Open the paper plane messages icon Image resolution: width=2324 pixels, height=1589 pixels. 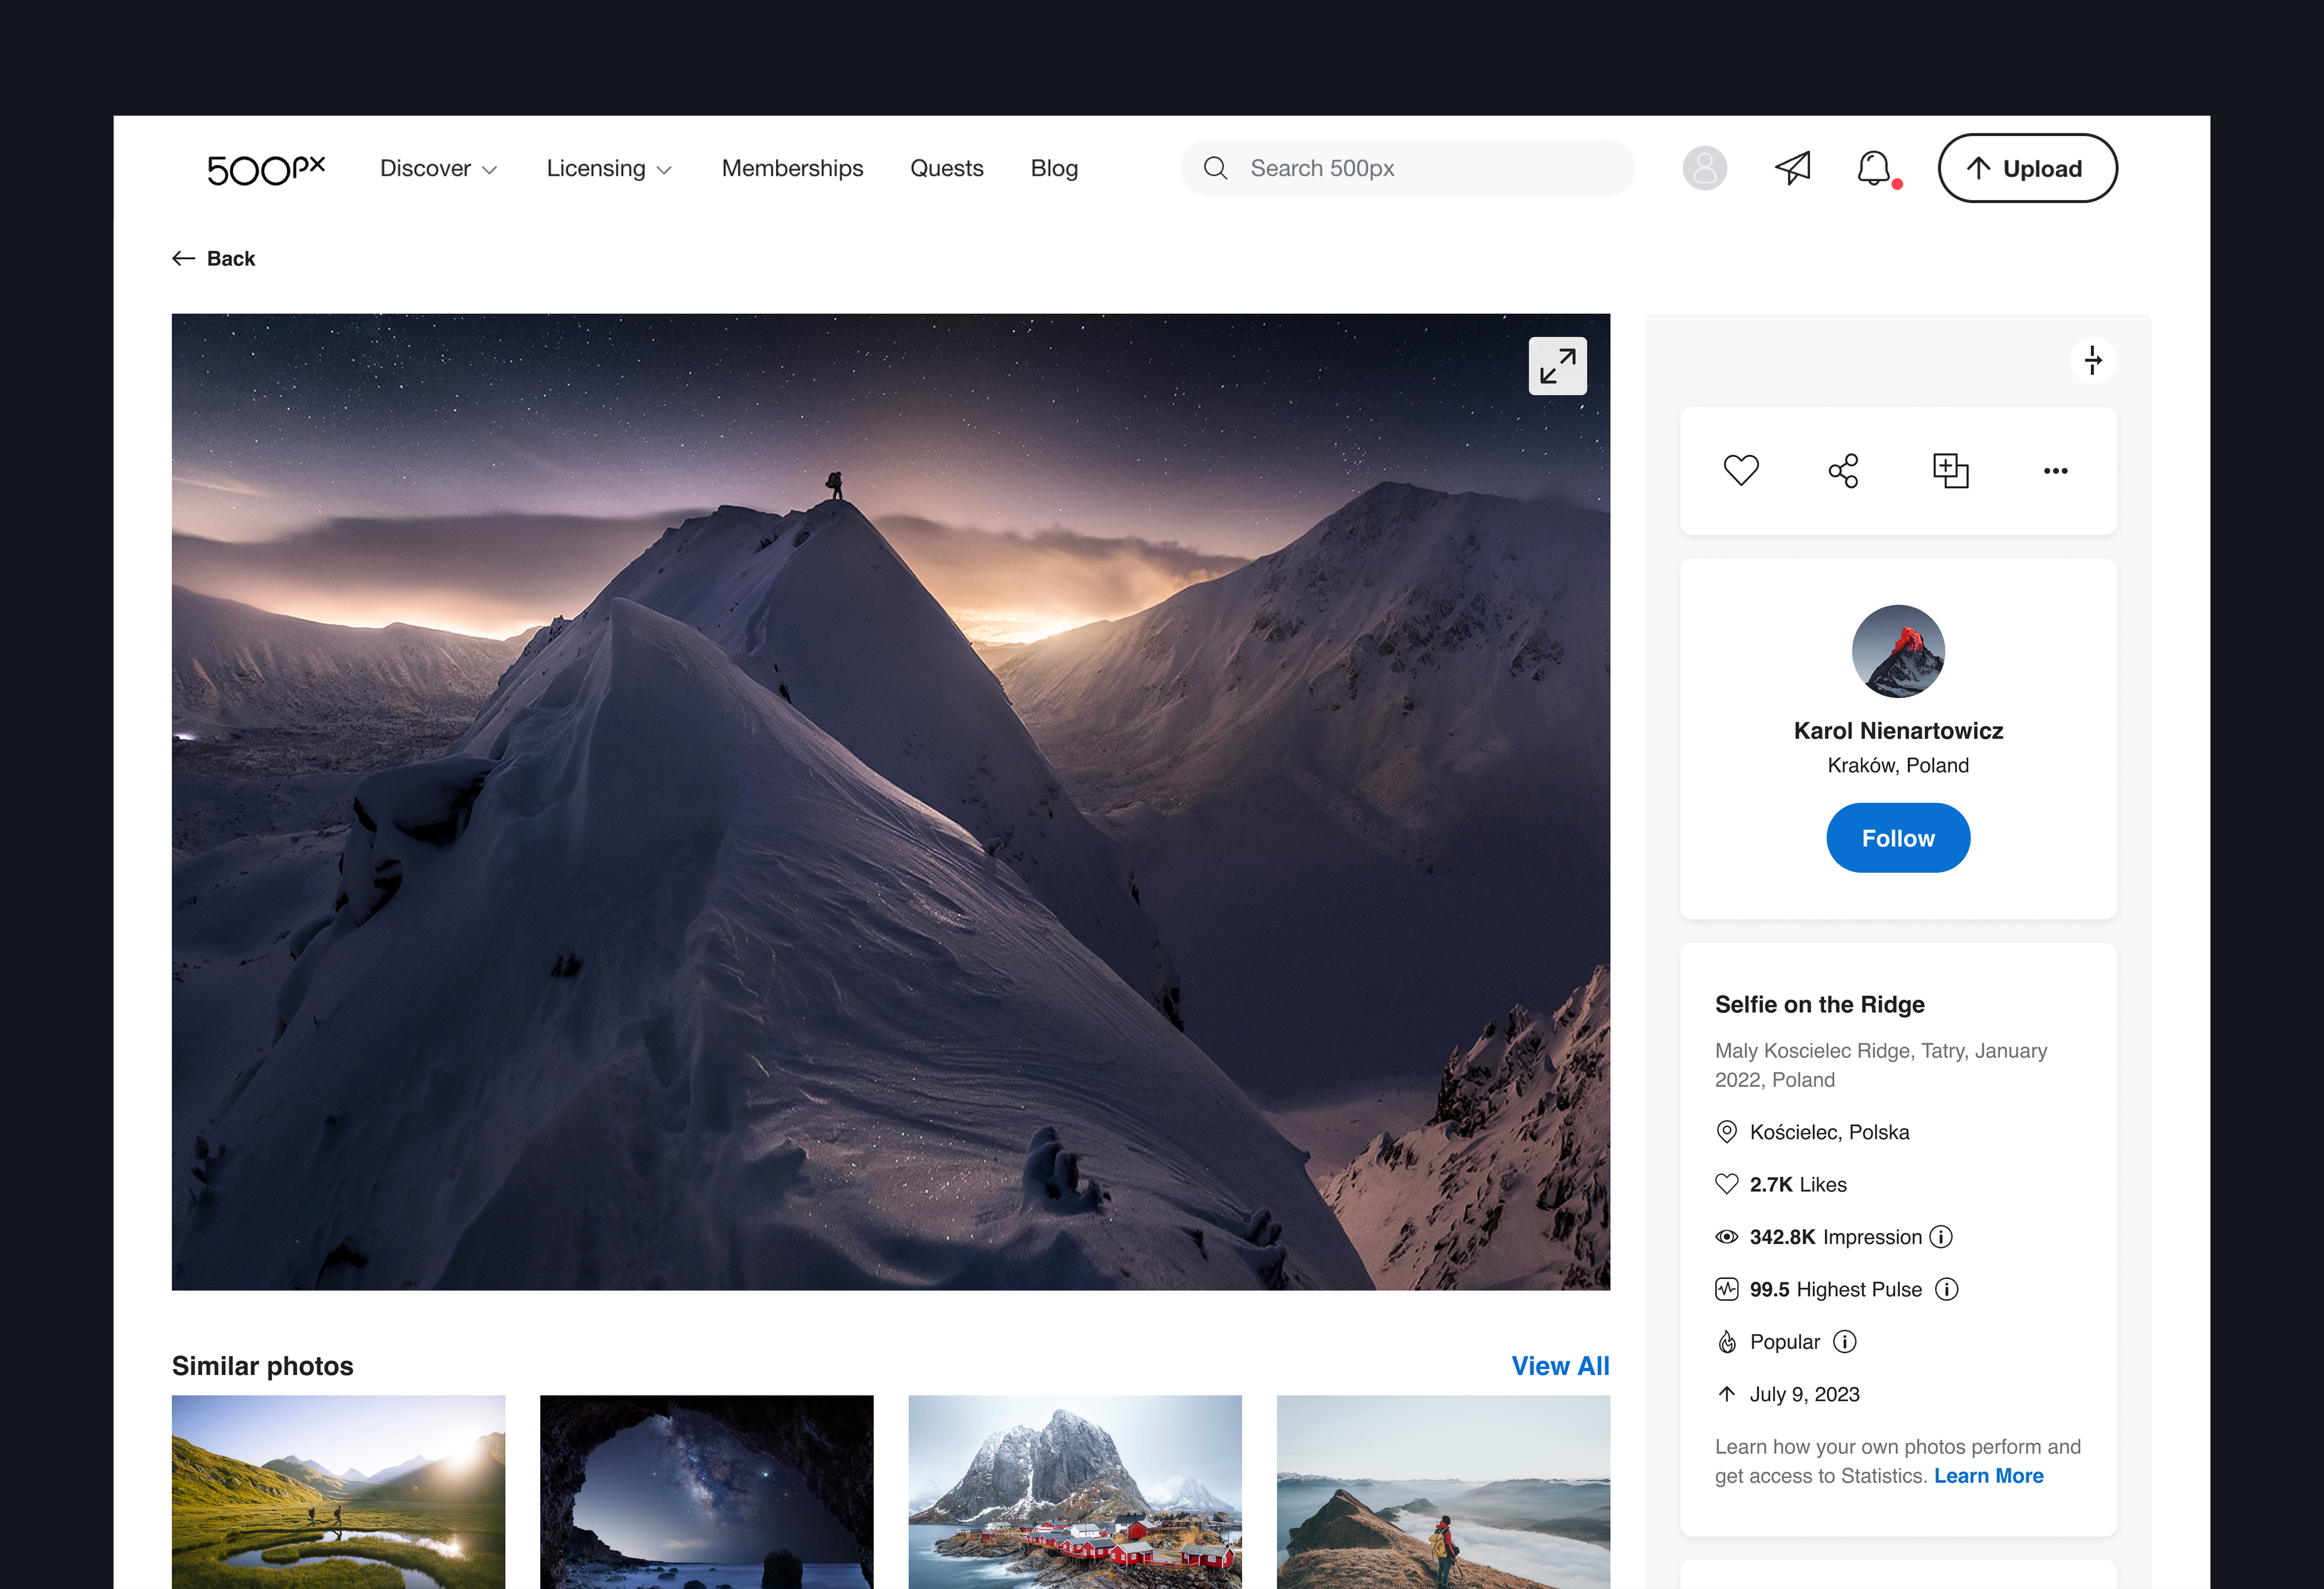[x=1792, y=168]
